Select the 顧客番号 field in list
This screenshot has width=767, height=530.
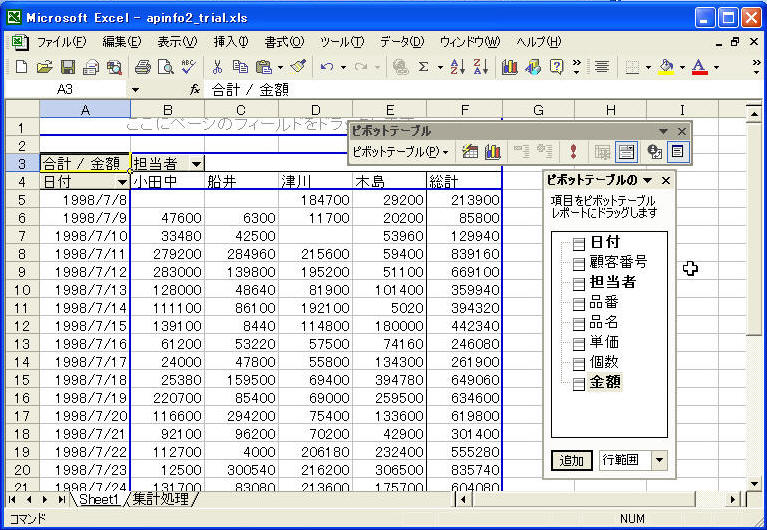(x=617, y=262)
